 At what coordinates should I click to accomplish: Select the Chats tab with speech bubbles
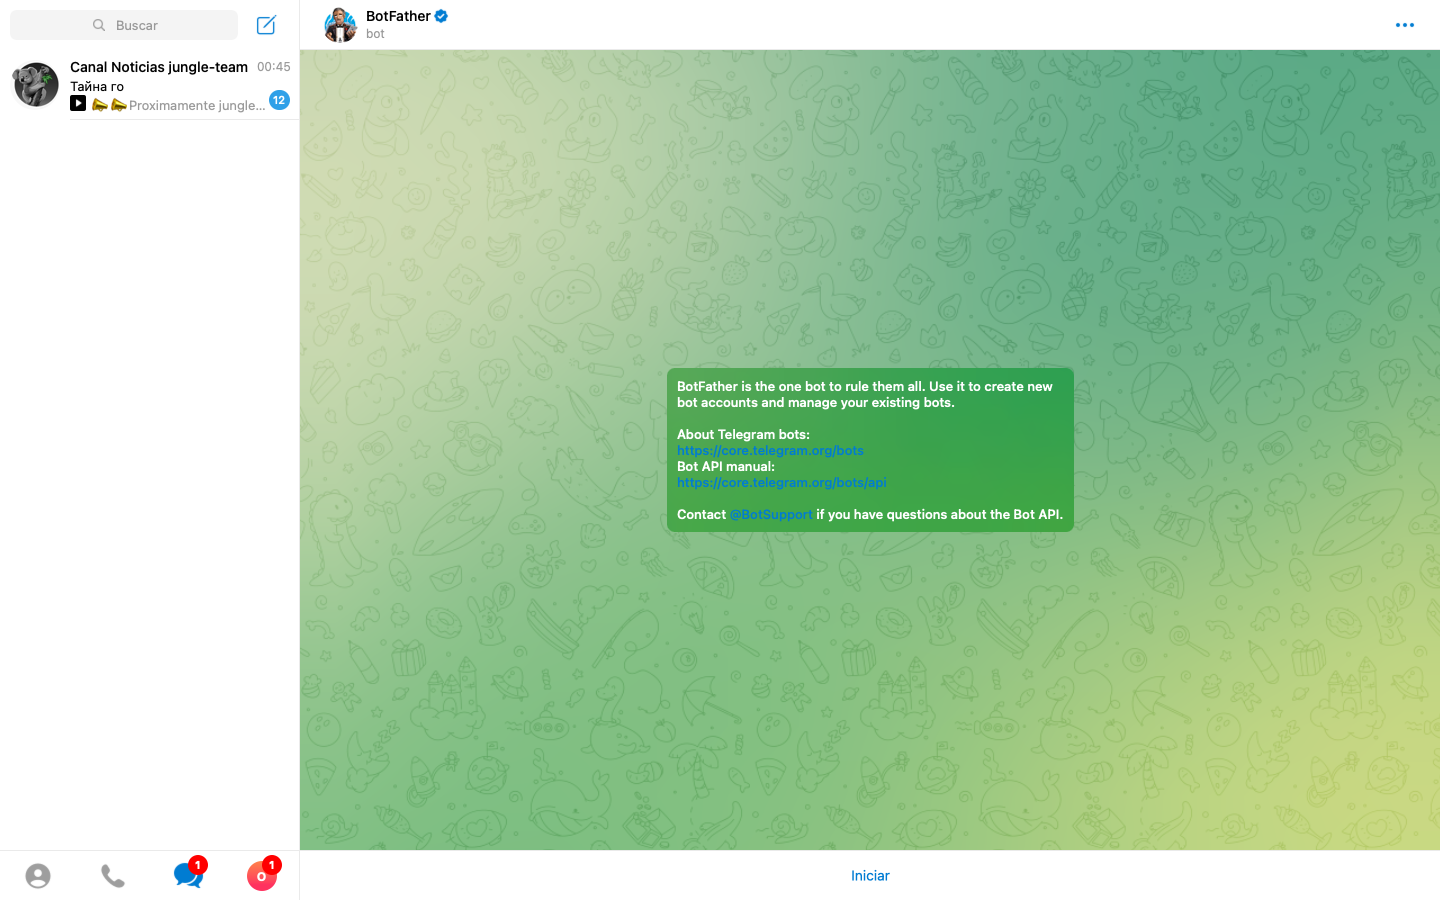coord(187,875)
